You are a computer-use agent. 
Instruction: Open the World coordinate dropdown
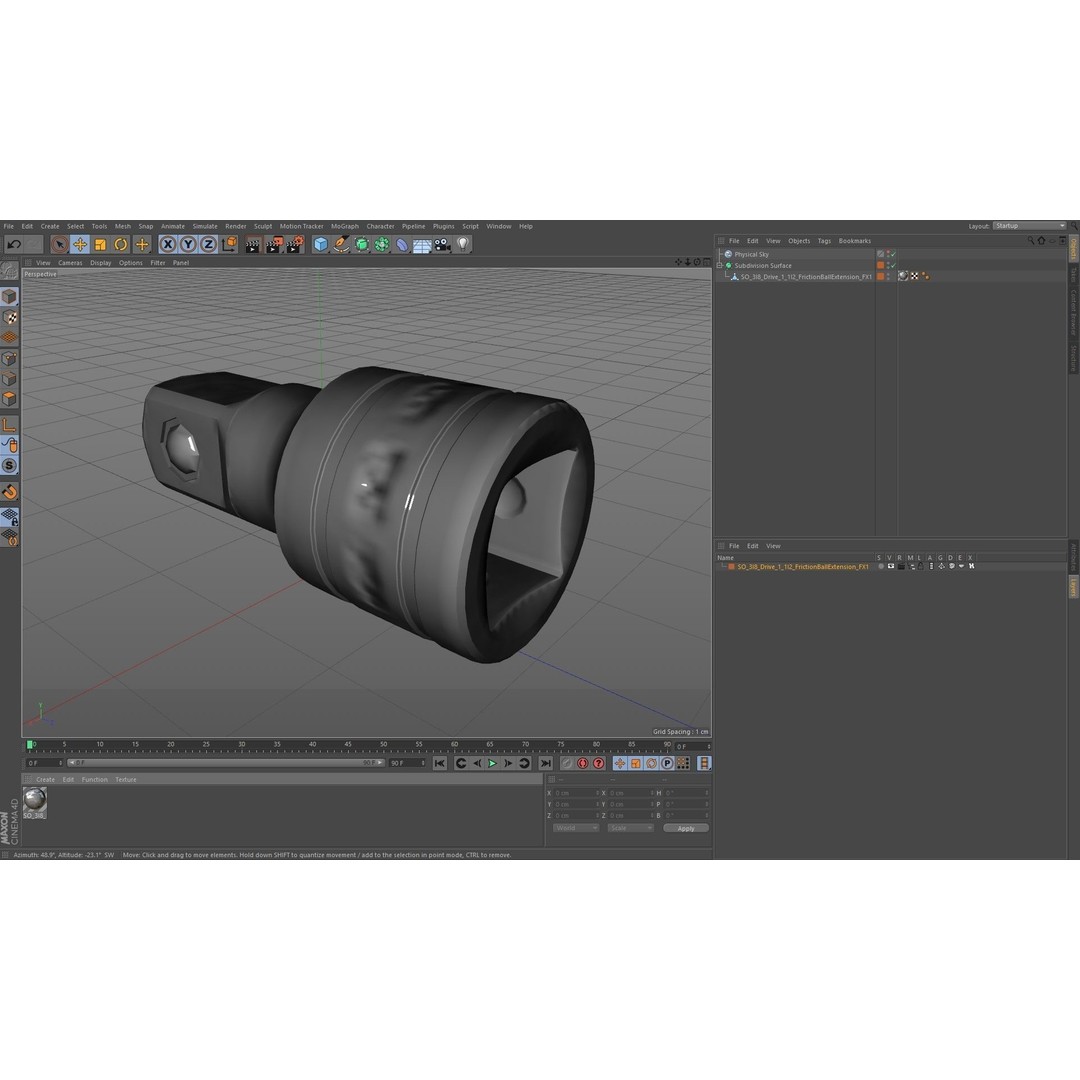pyautogui.click(x=575, y=828)
